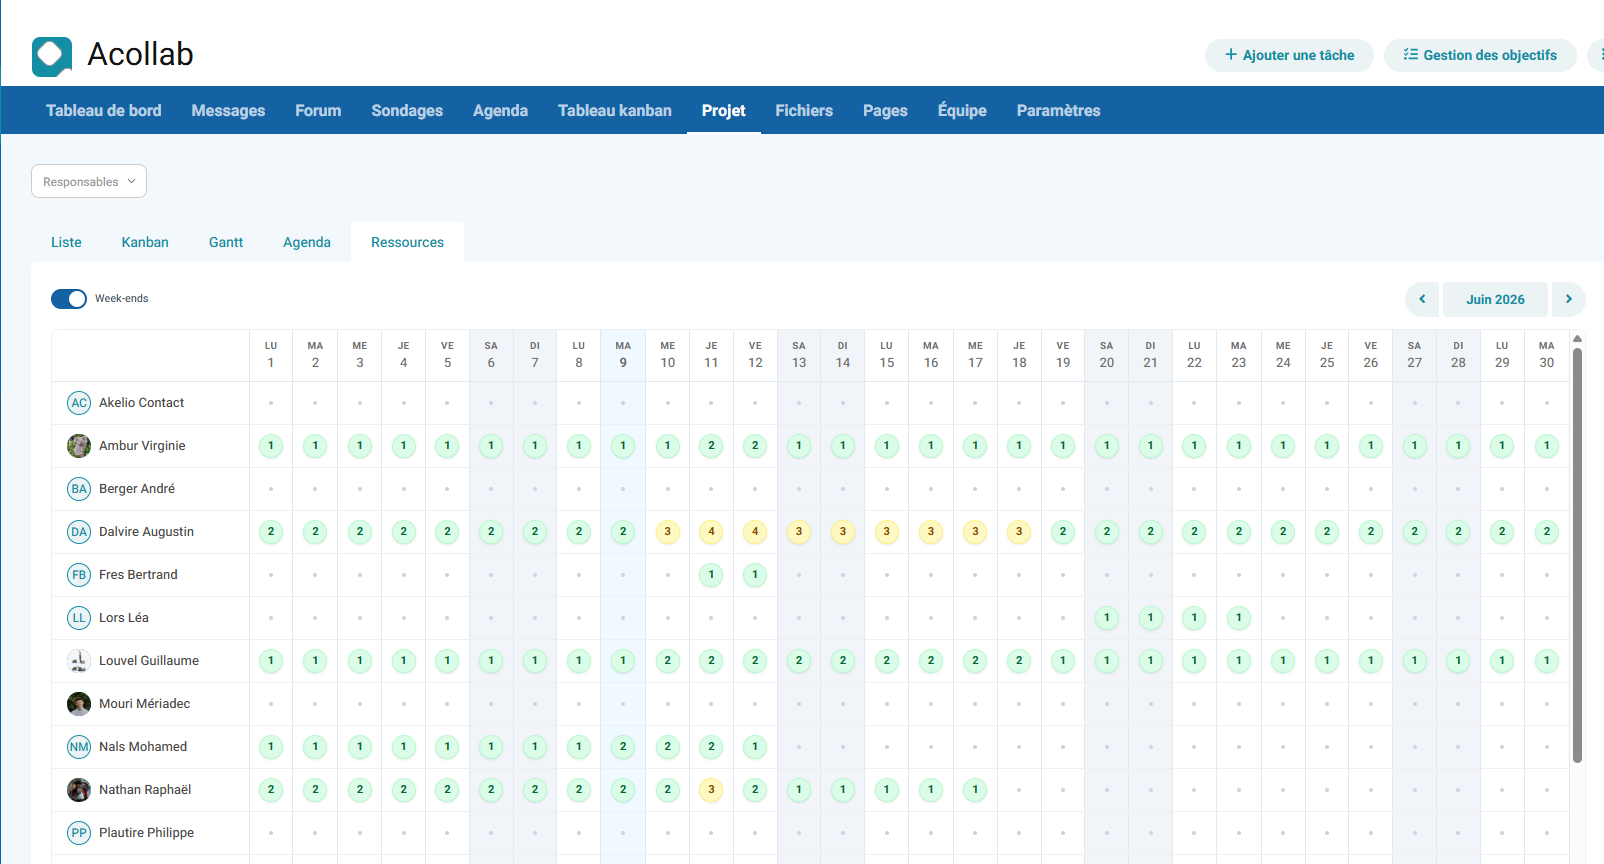This screenshot has width=1604, height=864.
Task: Click the name Ambur Virginie
Action: click(x=142, y=446)
